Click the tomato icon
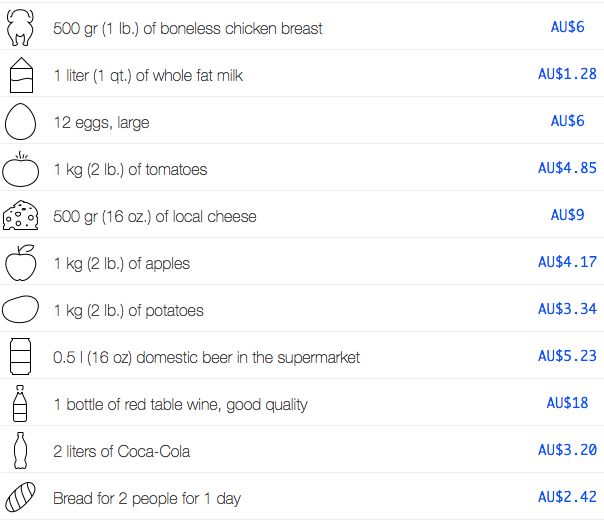 click(20, 169)
